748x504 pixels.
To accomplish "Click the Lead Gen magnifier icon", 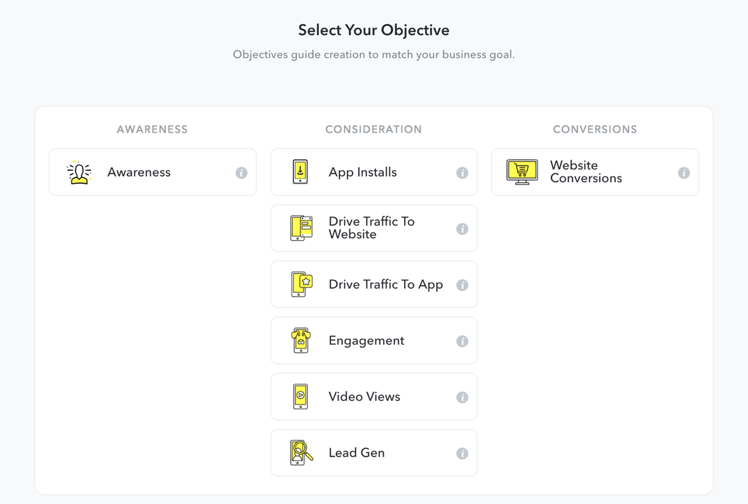I will tap(301, 452).
